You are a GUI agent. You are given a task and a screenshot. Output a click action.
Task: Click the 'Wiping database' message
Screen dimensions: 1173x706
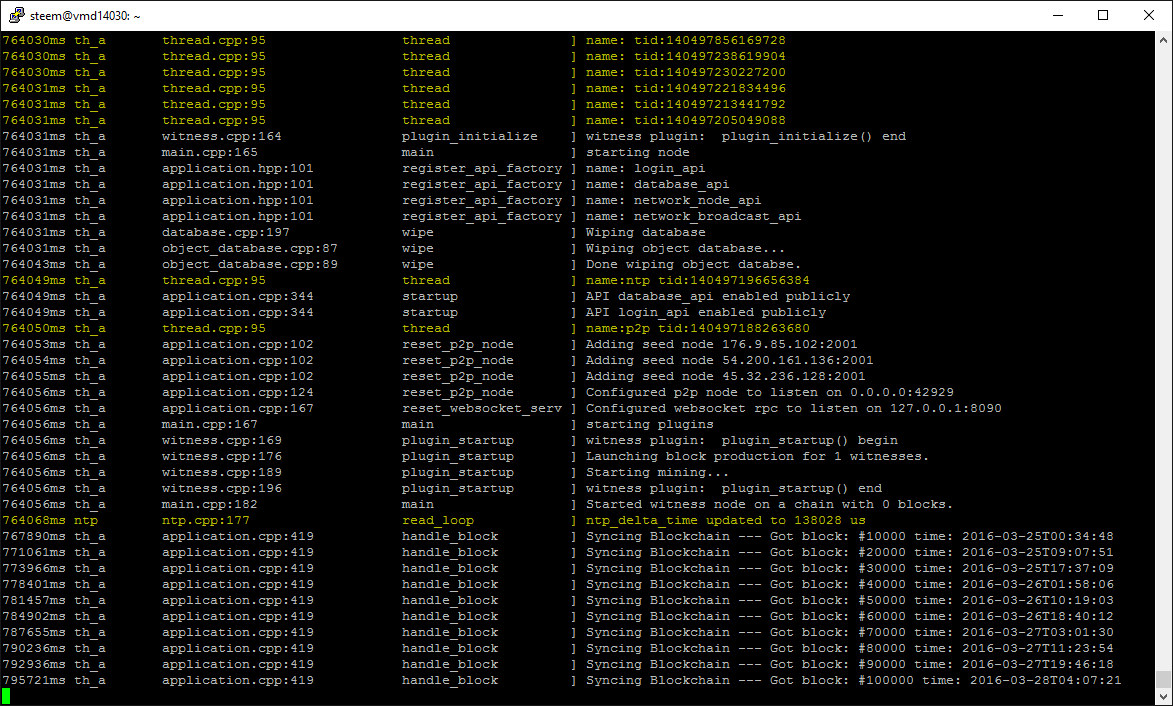(646, 233)
